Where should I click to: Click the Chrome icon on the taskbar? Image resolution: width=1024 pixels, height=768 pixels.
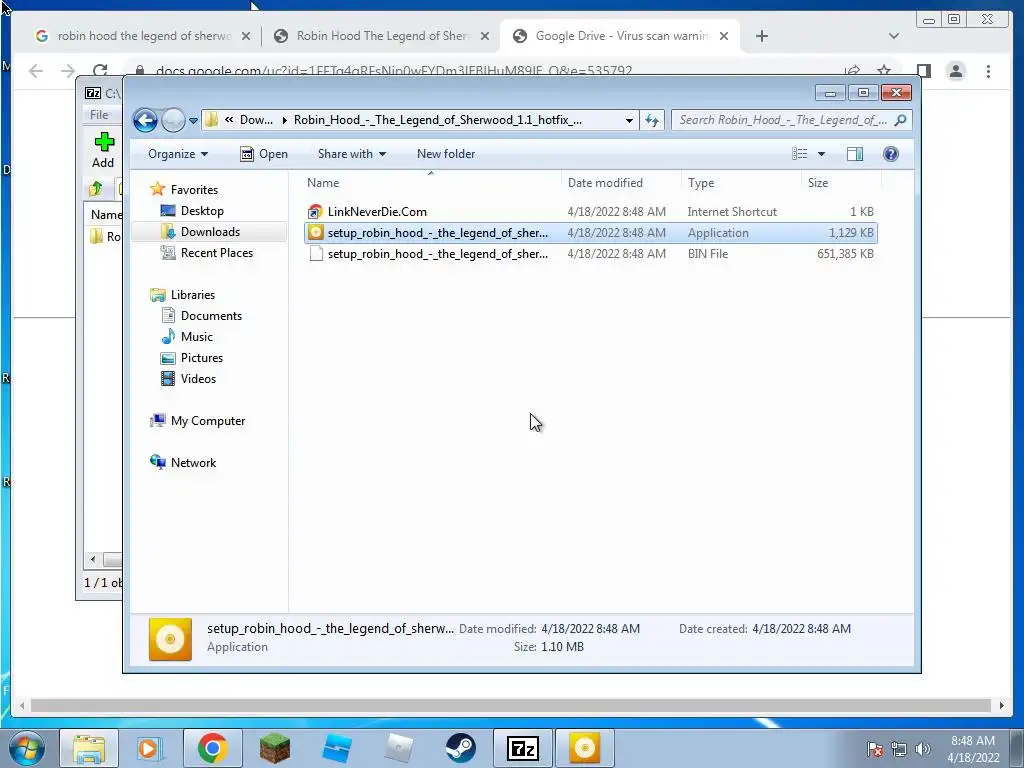pyautogui.click(x=213, y=748)
